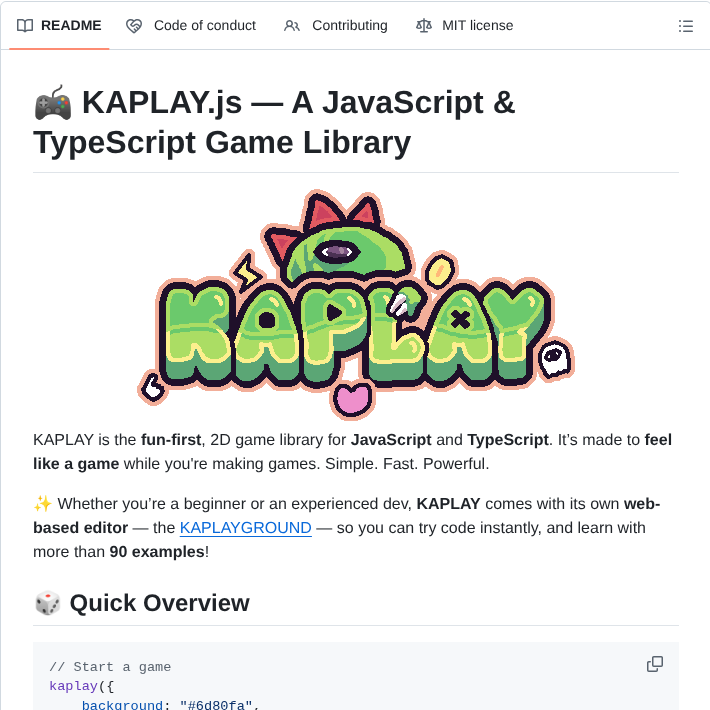Follow the KAPLAYGROUND link

pos(245,528)
